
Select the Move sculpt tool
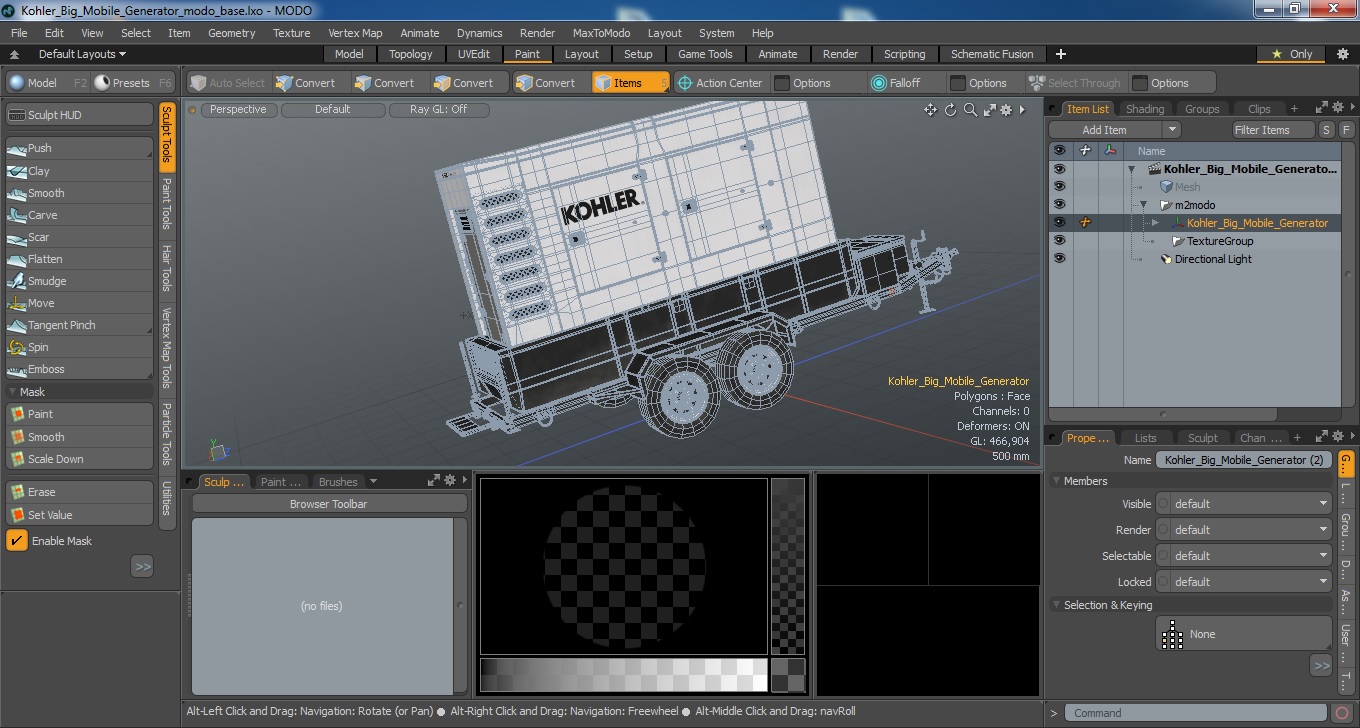[x=79, y=303]
